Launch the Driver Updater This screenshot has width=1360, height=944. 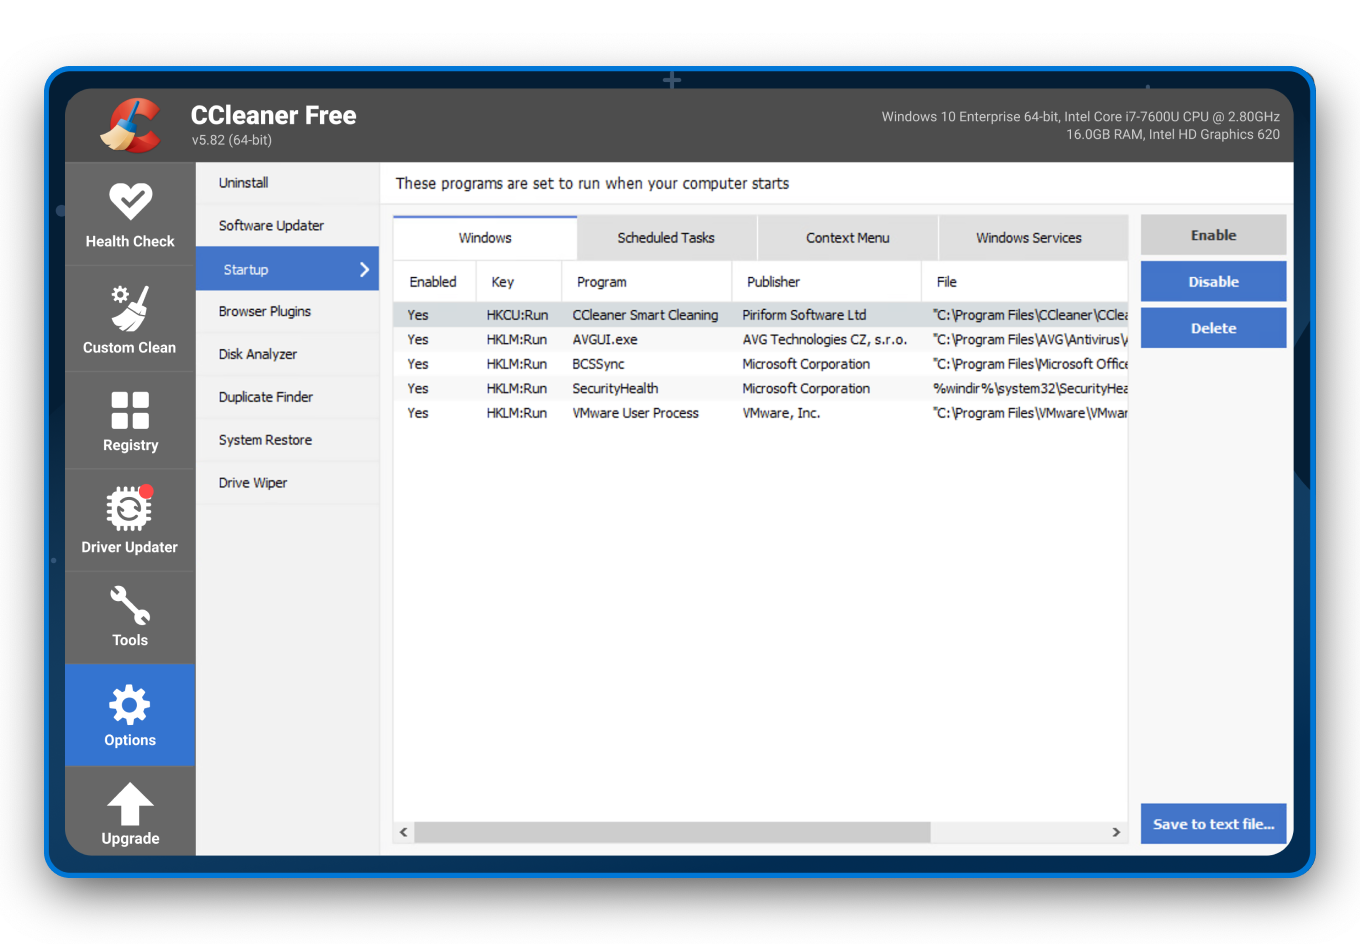pyautogui.click(x=130, y=518)
